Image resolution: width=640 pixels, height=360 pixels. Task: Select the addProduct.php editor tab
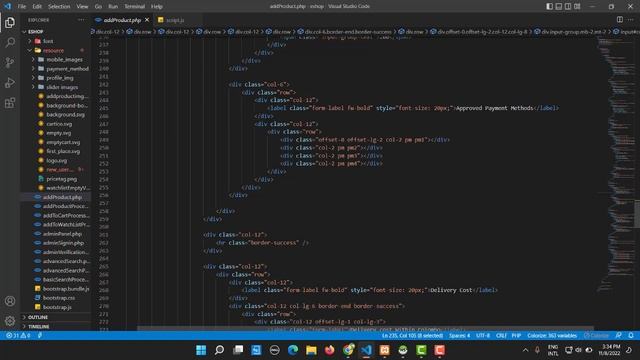[122, 20]
